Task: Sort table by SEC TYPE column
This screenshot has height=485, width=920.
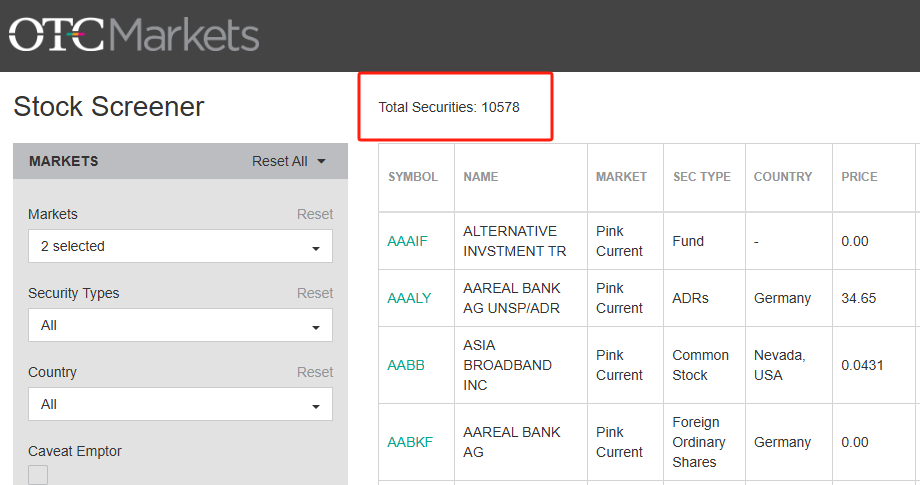Action: 702,177
